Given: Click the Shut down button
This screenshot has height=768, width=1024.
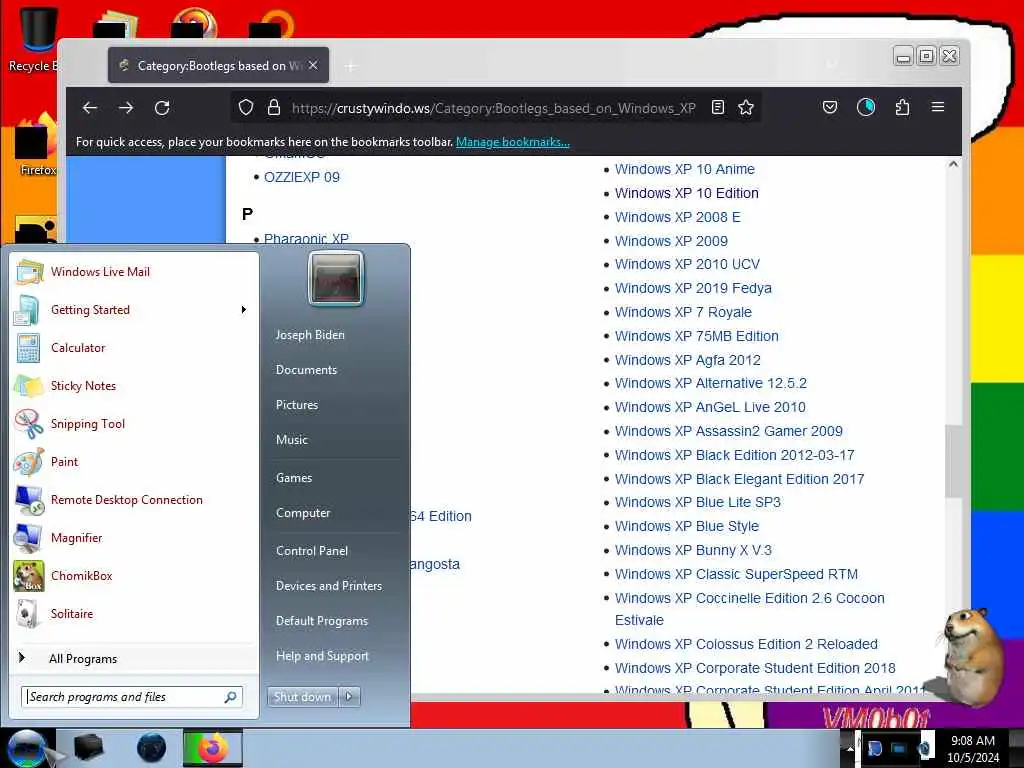Looking at the screenshot, I should tap(302, 697).
